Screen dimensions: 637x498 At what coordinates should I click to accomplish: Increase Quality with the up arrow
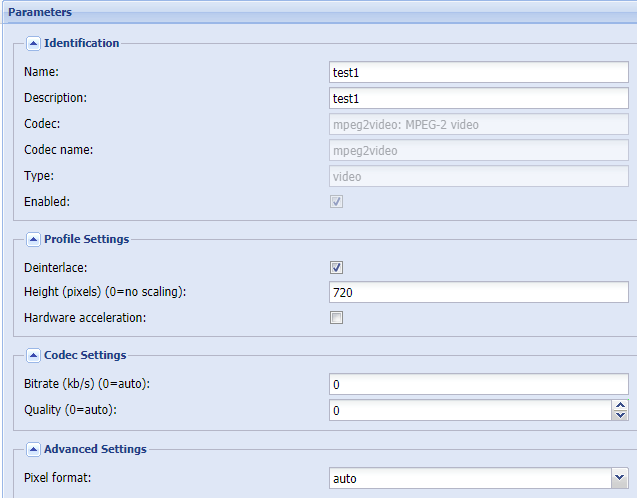(x=620, y=405)
